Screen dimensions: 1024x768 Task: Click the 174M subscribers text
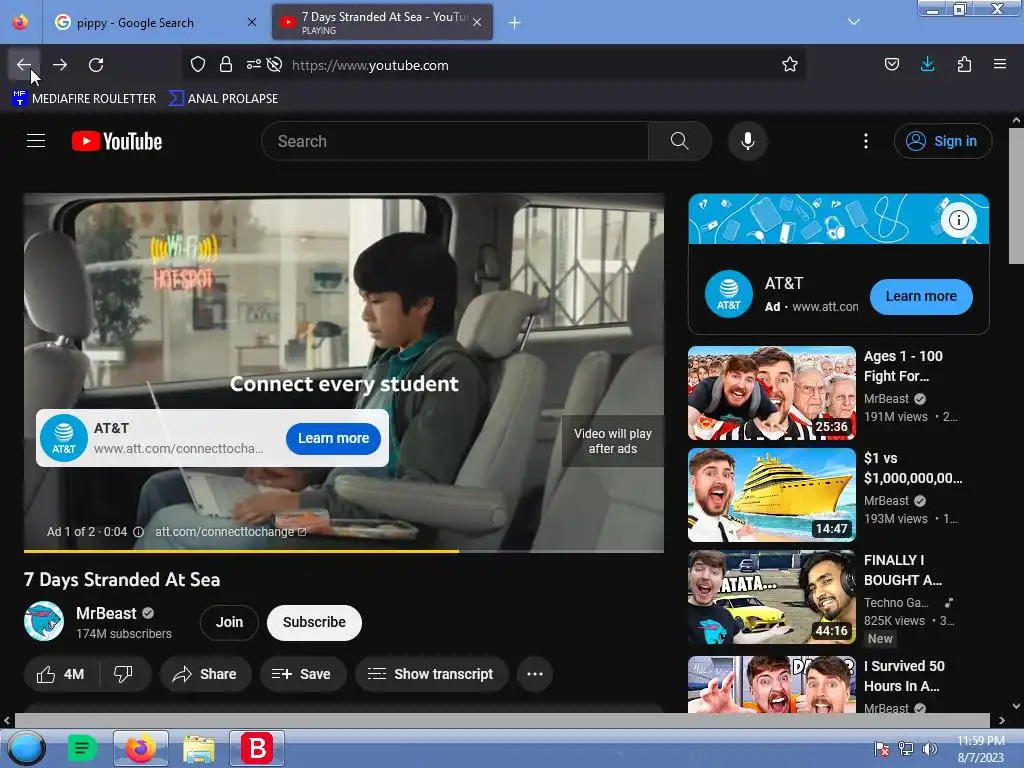123,633
